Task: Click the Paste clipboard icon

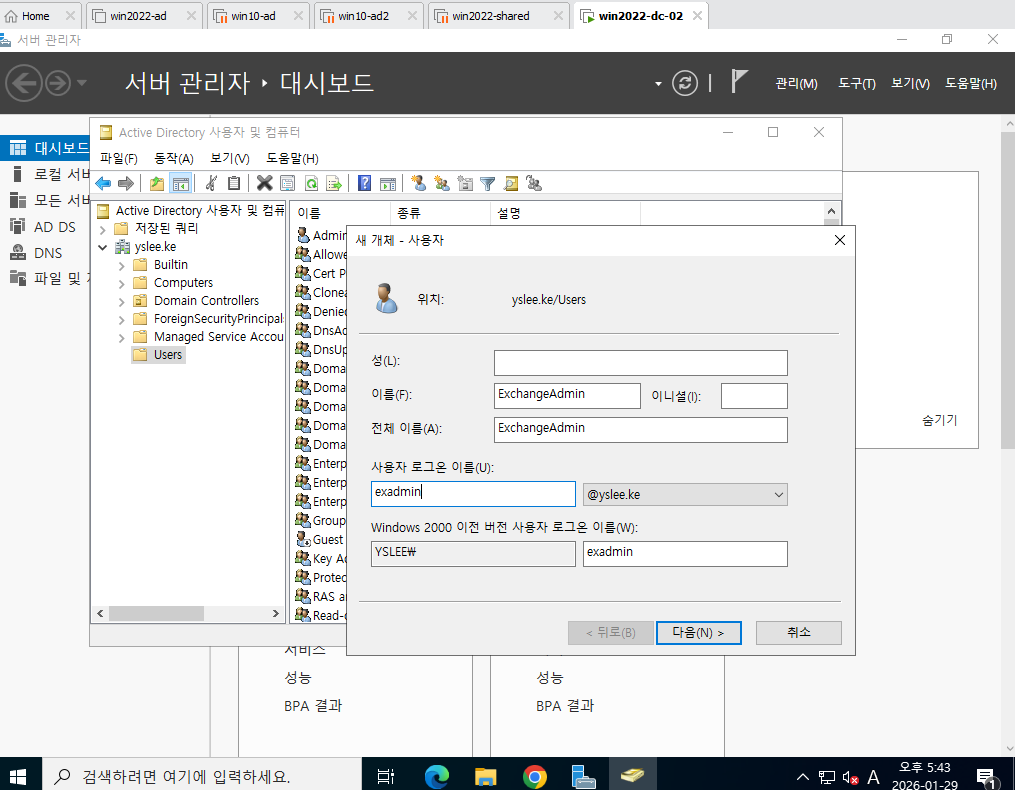Action: click(234, 183)
